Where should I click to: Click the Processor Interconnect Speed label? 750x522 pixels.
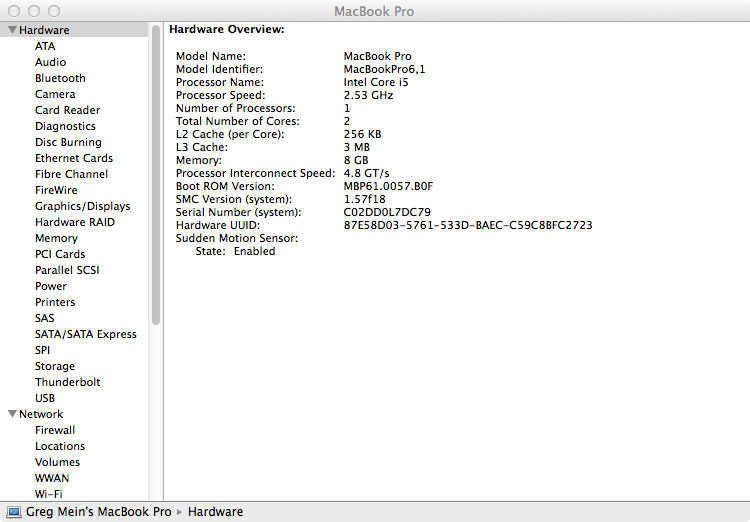click(x=255, y=173)
